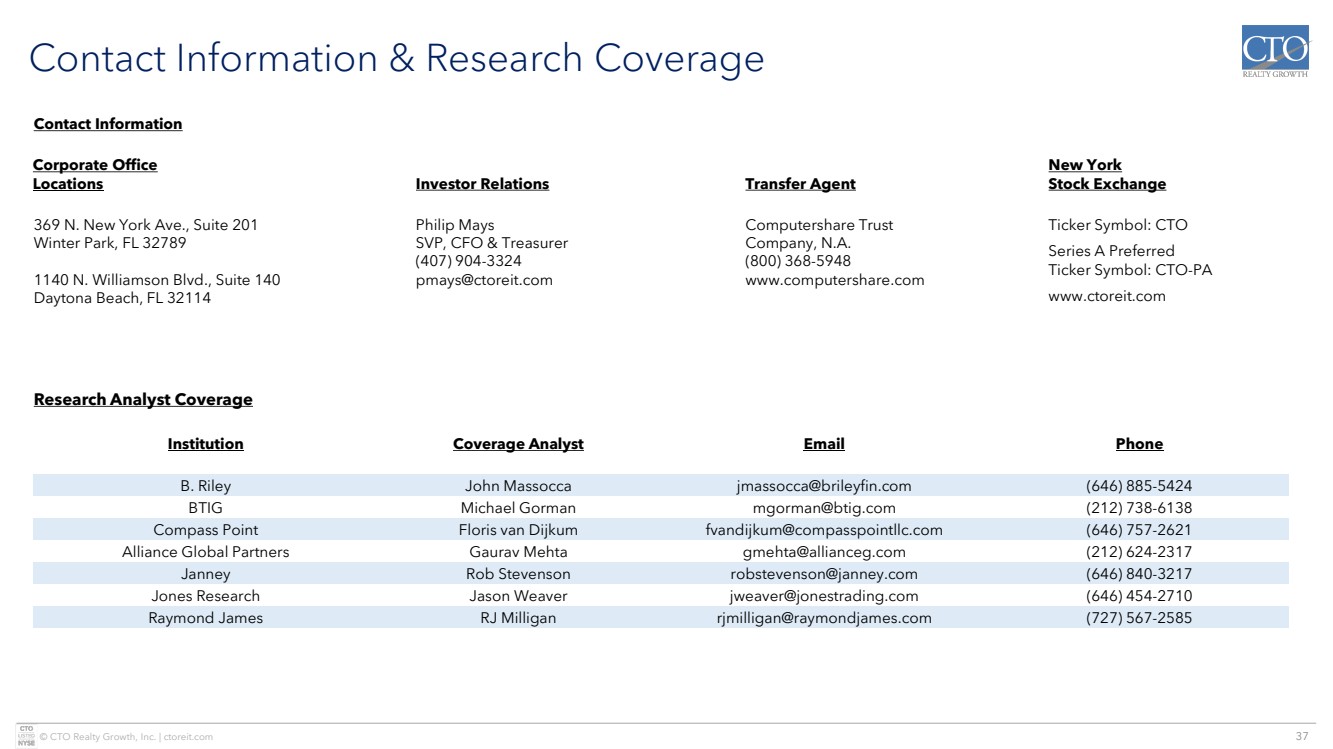Click the ctoreit.com text in footer

pos(188,737)
